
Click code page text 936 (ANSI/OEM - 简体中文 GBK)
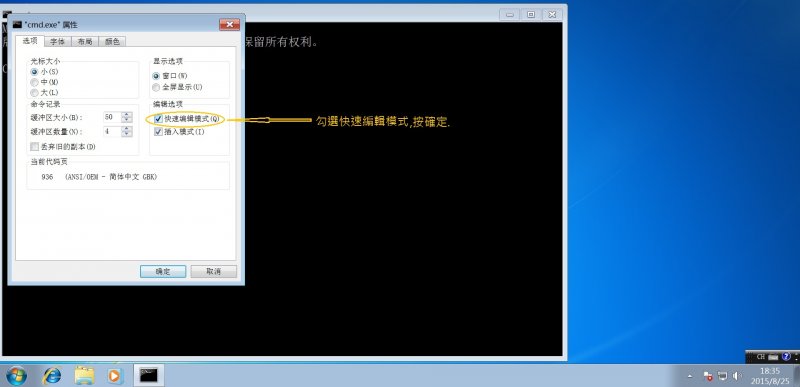[x=99, y=177]
